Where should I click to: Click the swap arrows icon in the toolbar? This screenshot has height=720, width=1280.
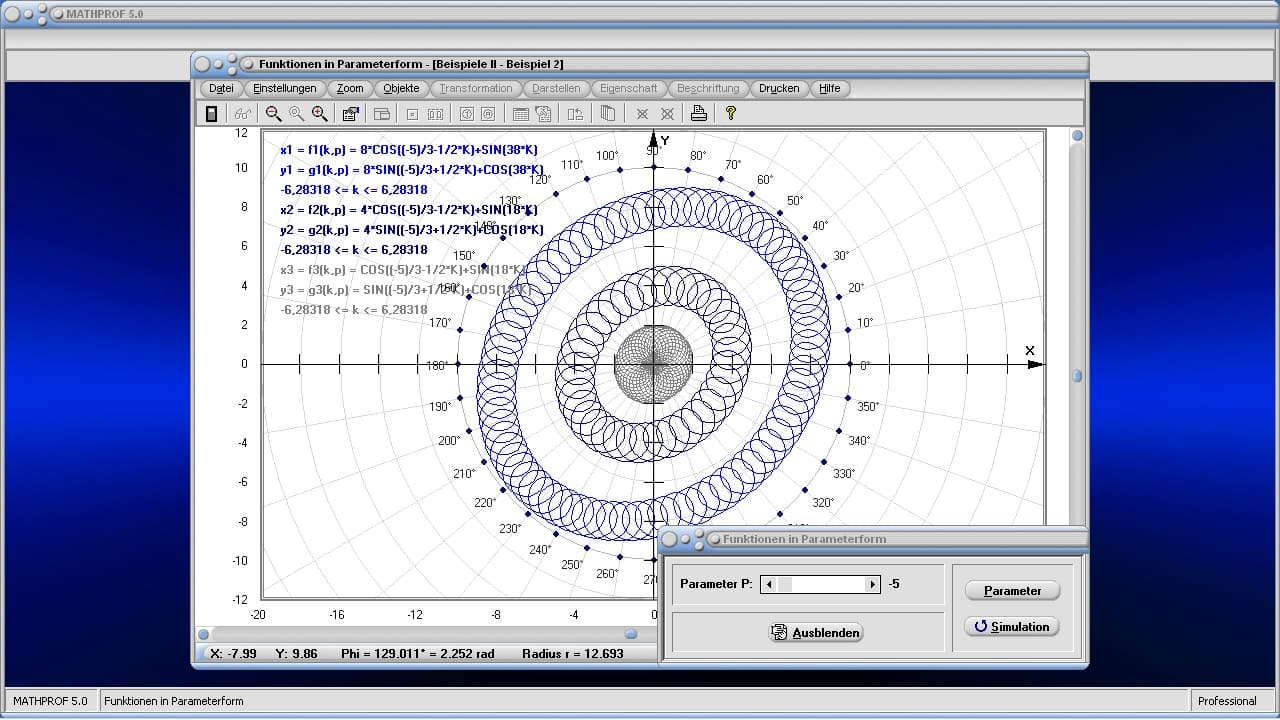(575, 114)
